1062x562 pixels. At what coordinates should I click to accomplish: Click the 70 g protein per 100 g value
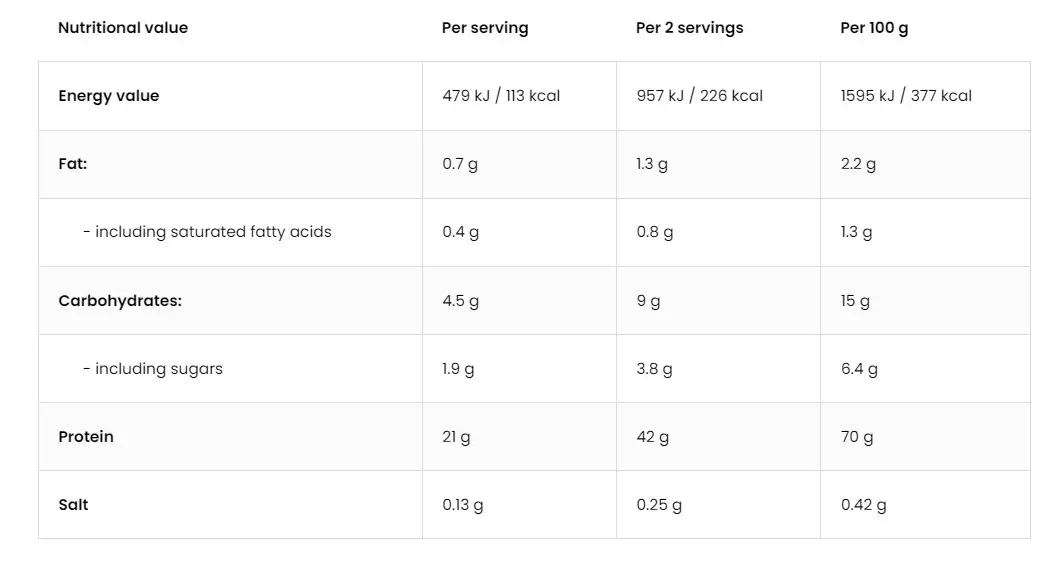(857, 437)
